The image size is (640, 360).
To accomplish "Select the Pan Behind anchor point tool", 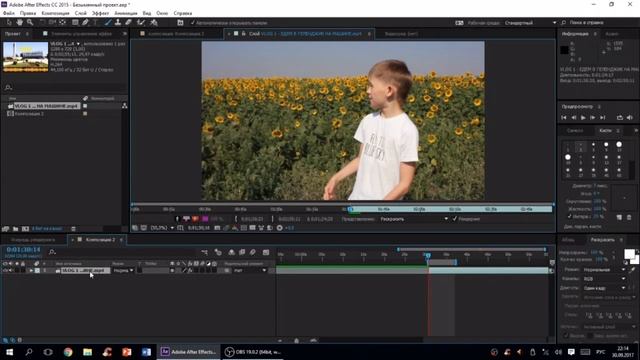I will (62, 22).
